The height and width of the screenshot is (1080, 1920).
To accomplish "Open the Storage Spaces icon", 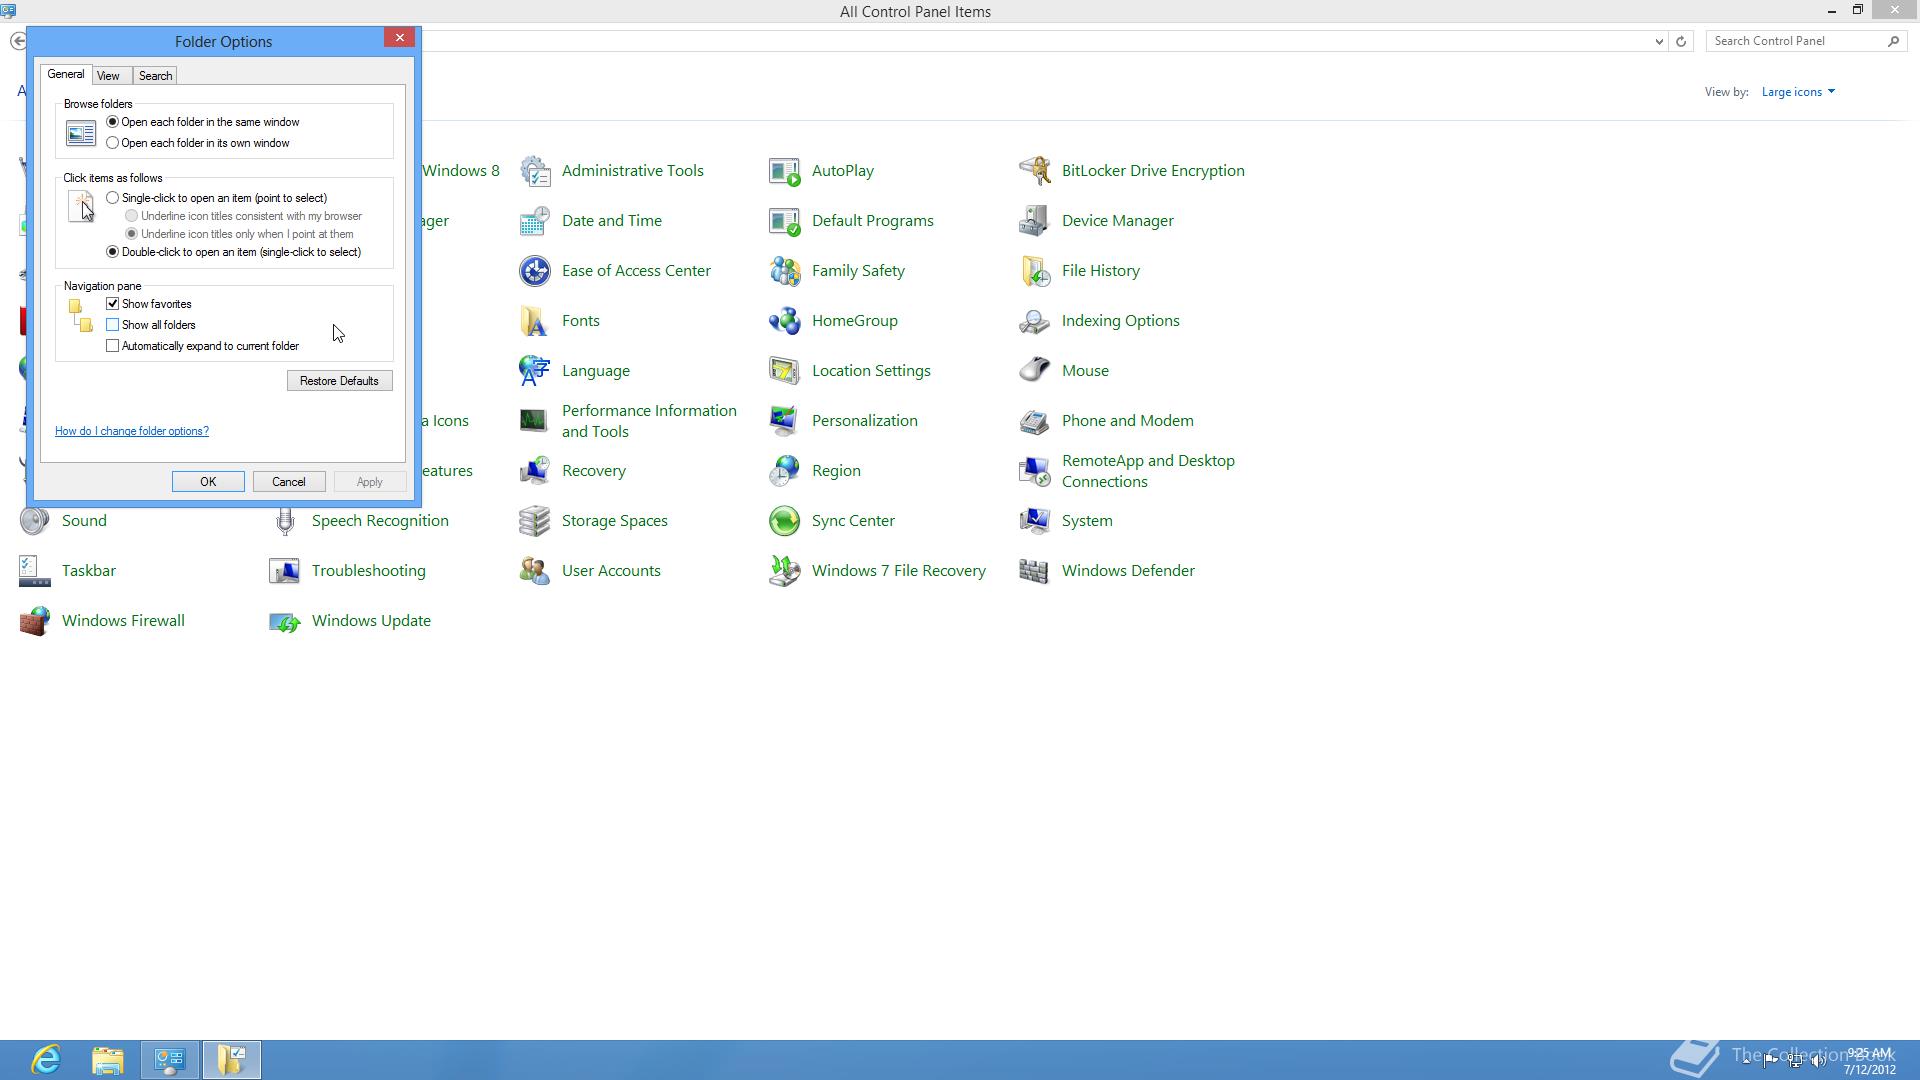I will [x=535, y=521].
